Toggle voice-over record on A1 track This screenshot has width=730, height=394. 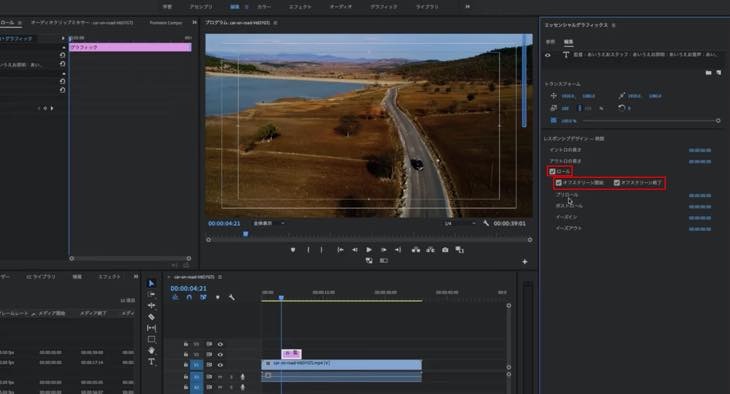point(243,376)
